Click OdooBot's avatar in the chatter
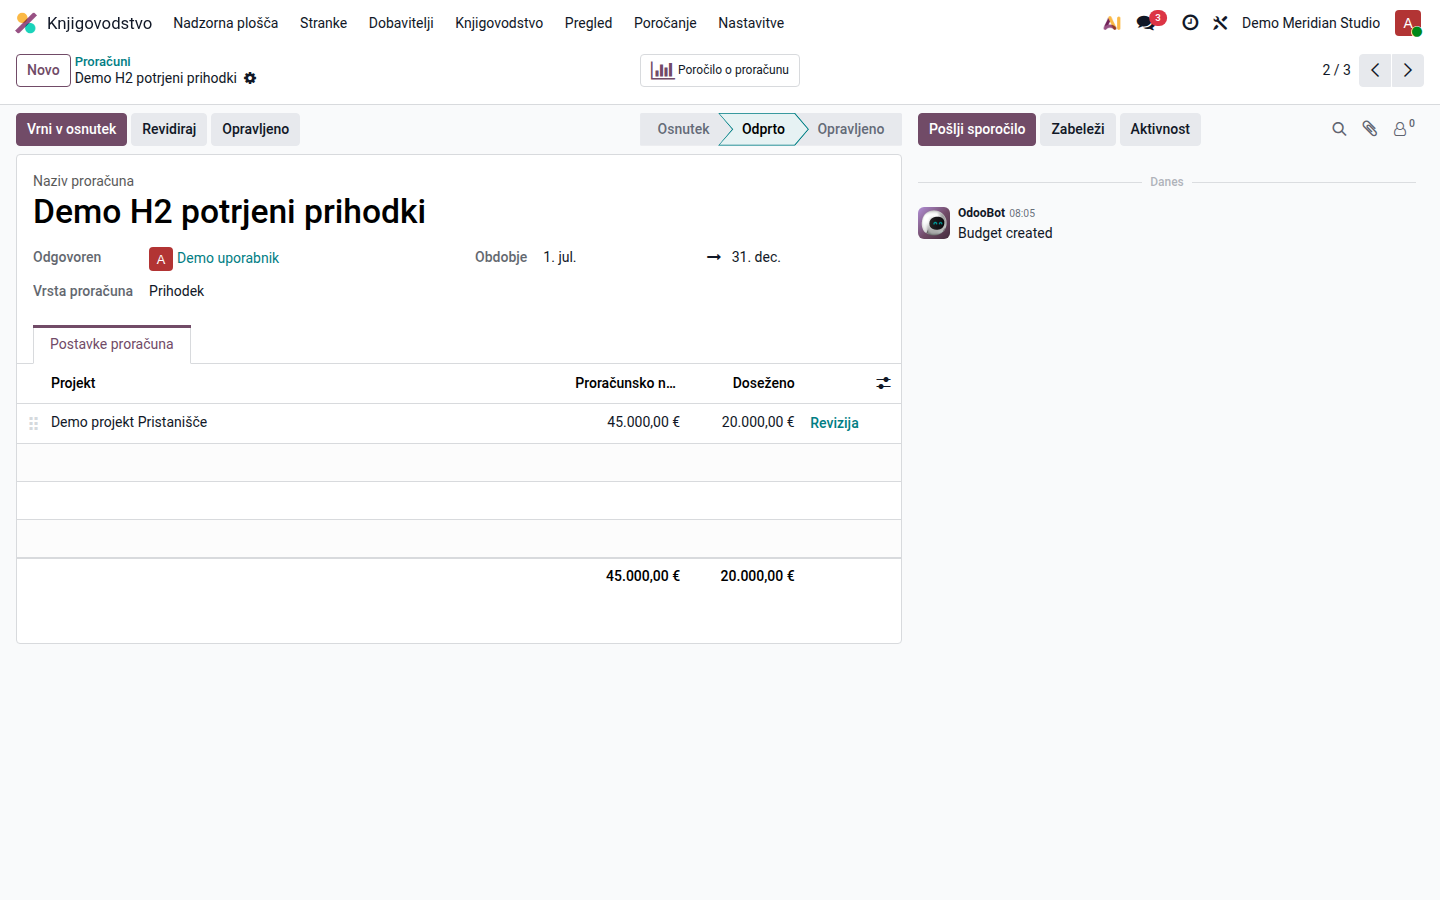The image size is (1440, 900). [934, 223]
